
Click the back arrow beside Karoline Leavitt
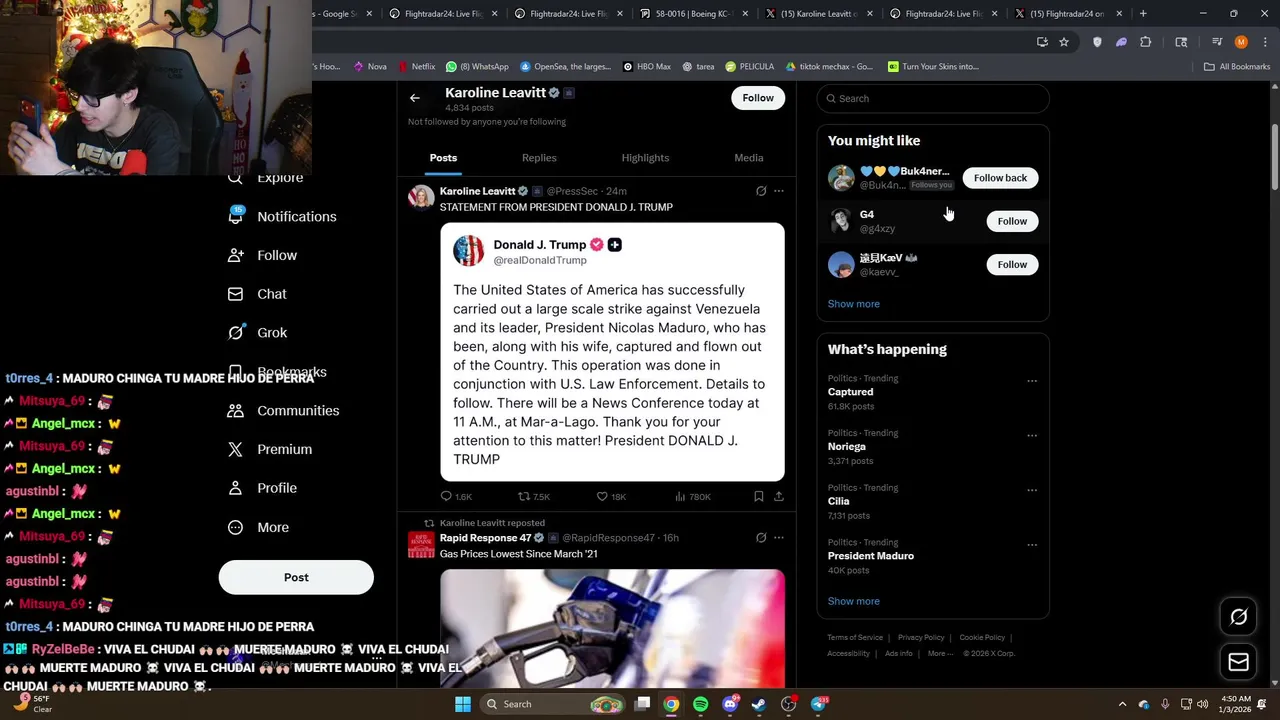pyautogui.click(x=415, y=98)
